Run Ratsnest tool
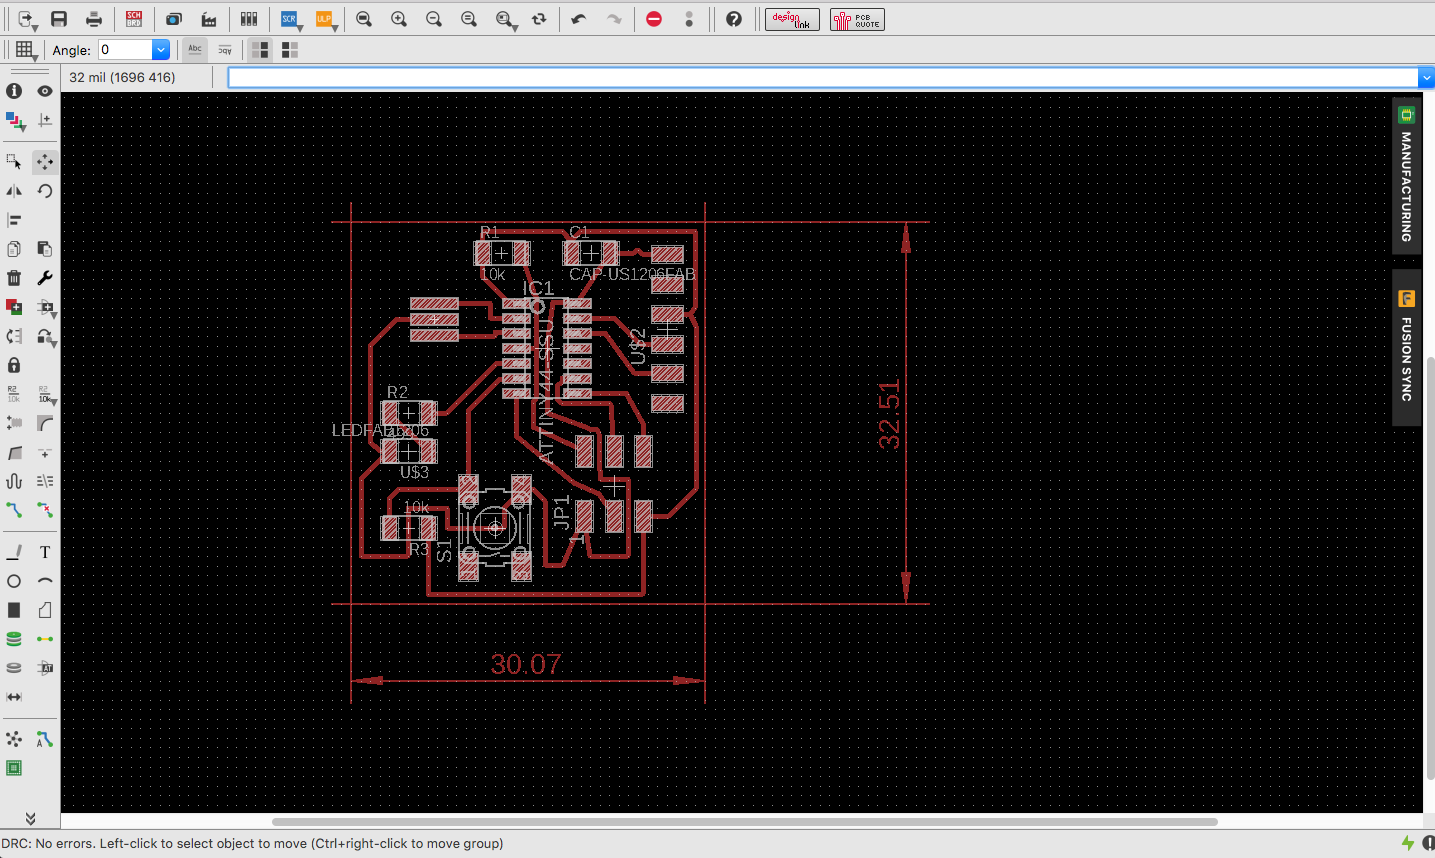 click(x=14, y=739)
